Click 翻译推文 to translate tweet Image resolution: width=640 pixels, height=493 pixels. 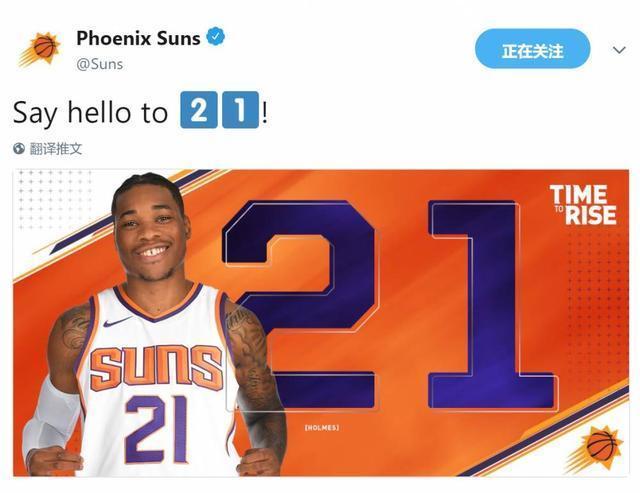56,149
